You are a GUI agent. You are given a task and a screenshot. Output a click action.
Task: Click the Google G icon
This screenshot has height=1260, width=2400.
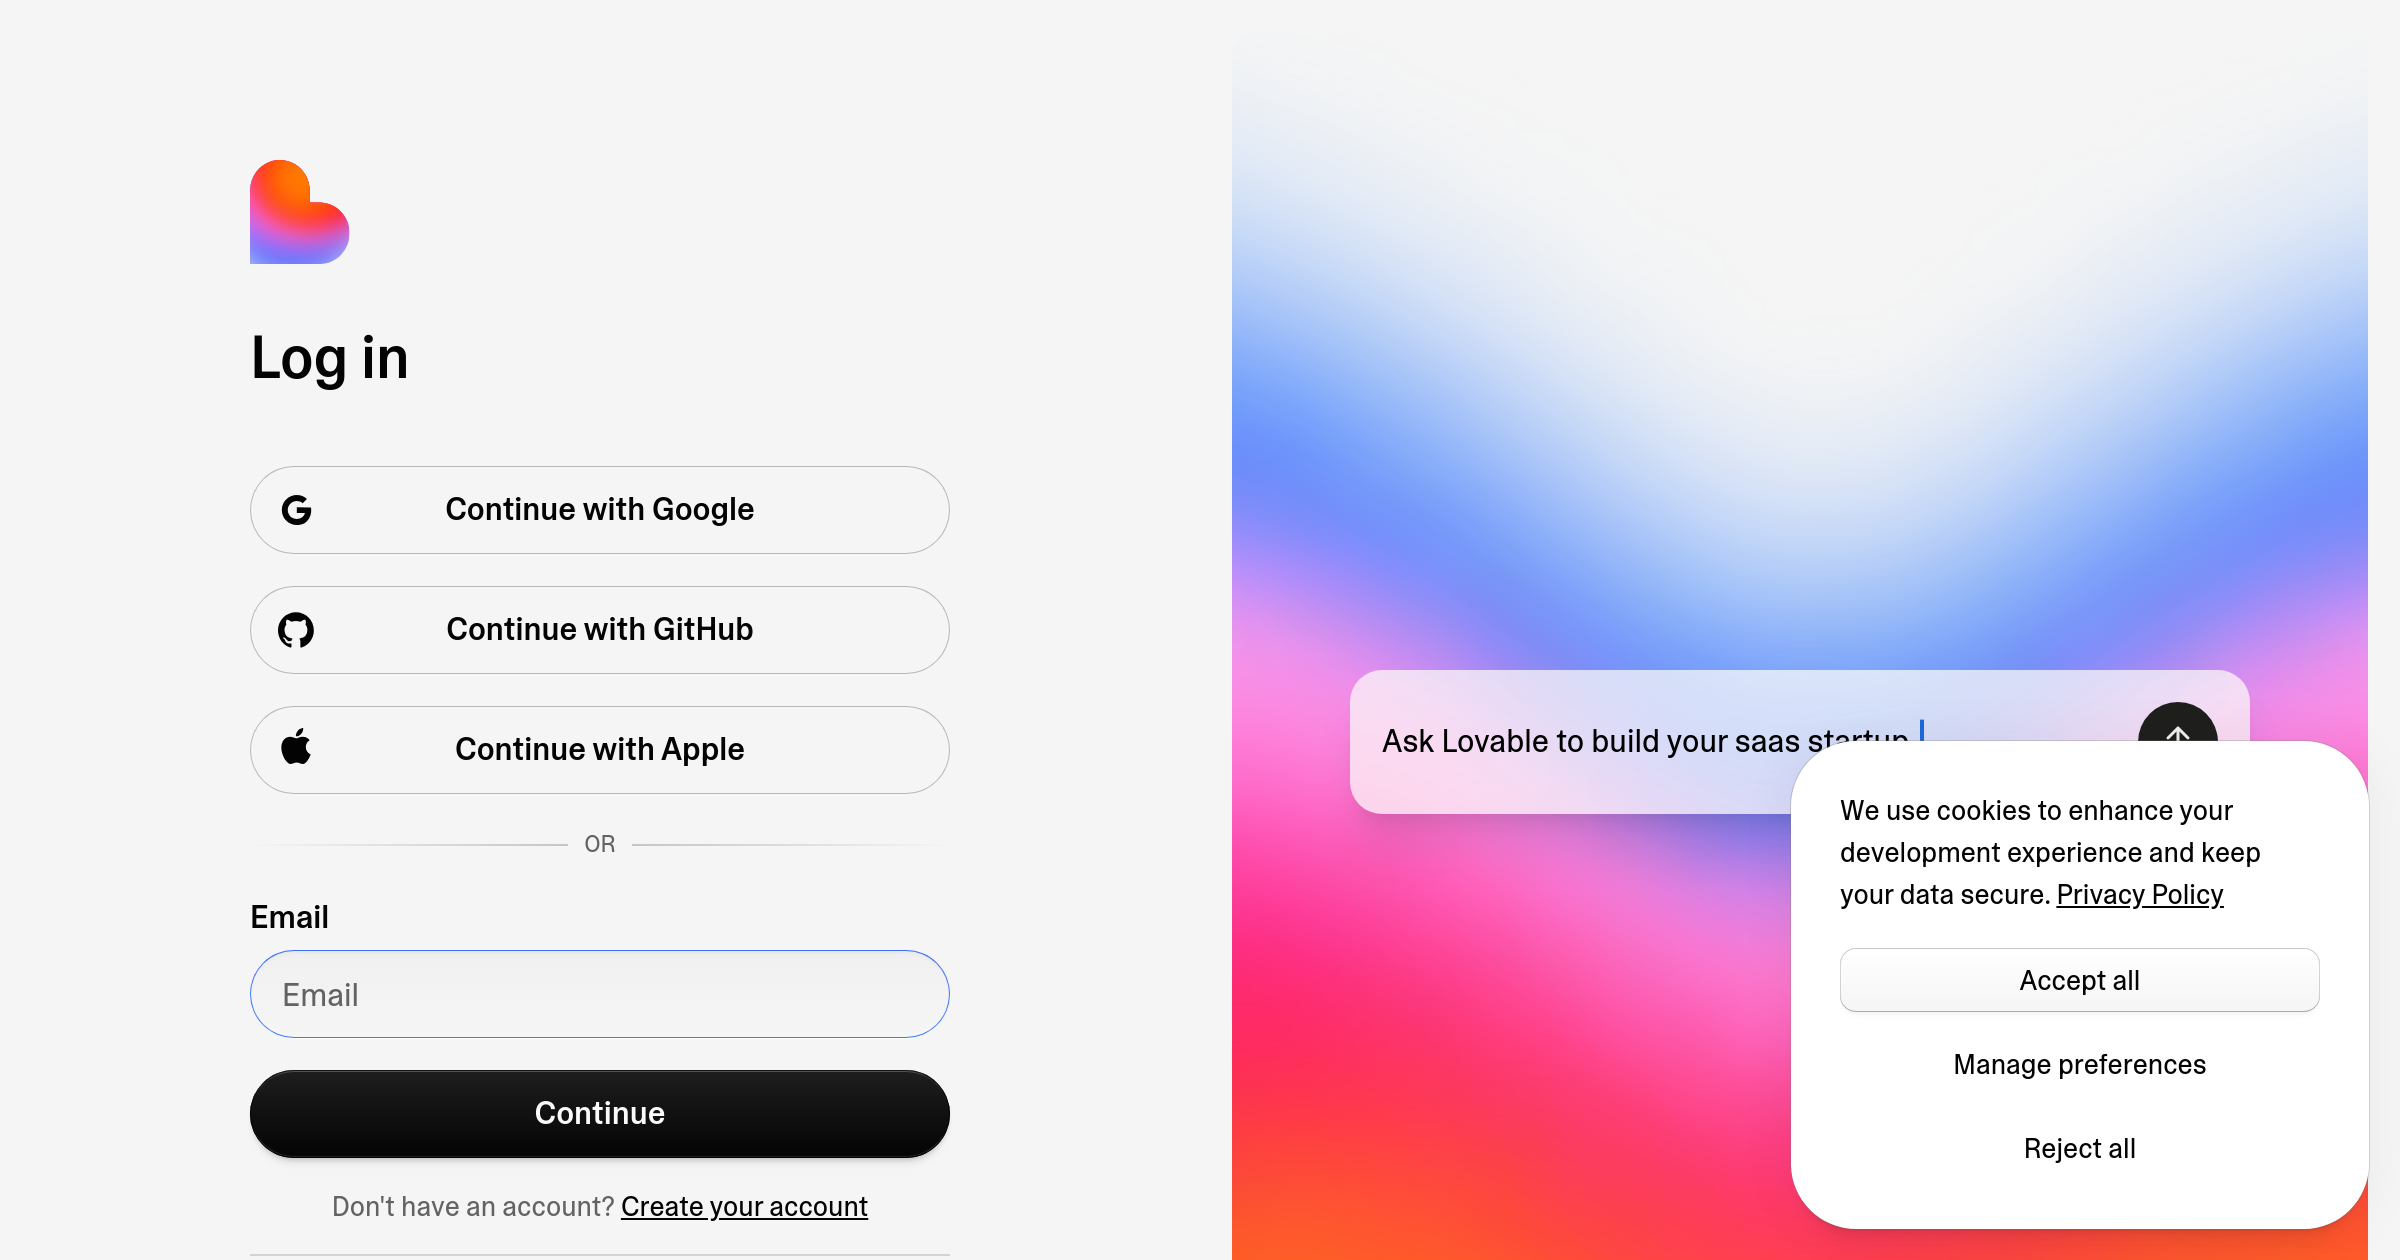(296, 510)
